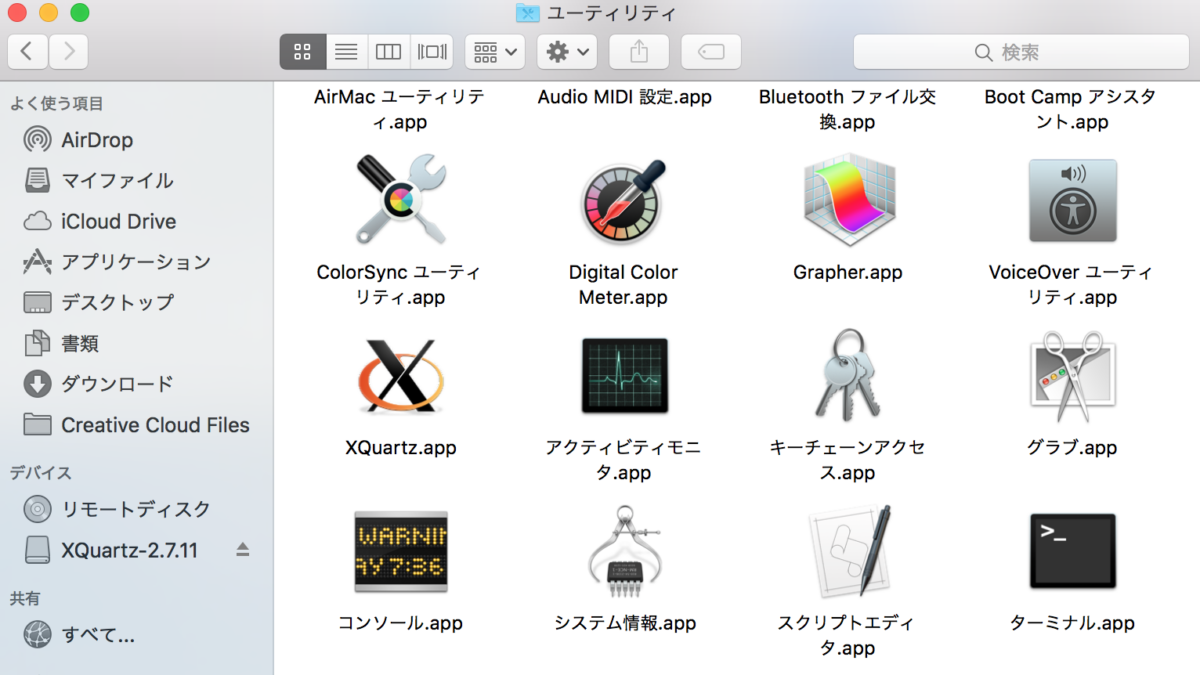Switch to Cover Flow view

click(432, 51)
